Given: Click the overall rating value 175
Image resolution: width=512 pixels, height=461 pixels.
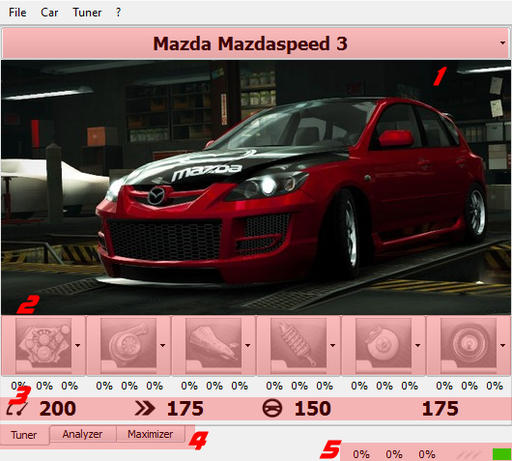Looking at the screenshot, I should (x=440, y=409).
